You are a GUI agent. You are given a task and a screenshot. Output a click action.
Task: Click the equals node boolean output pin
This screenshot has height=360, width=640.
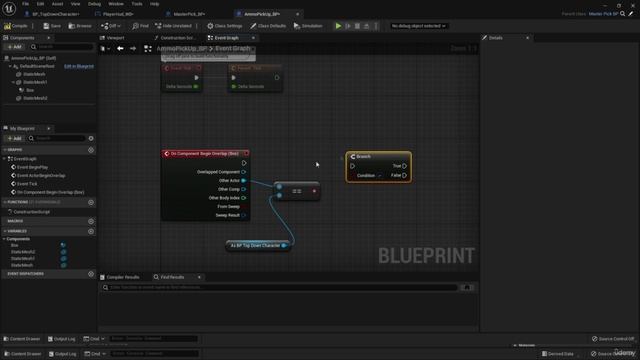(x=314, y=191)
